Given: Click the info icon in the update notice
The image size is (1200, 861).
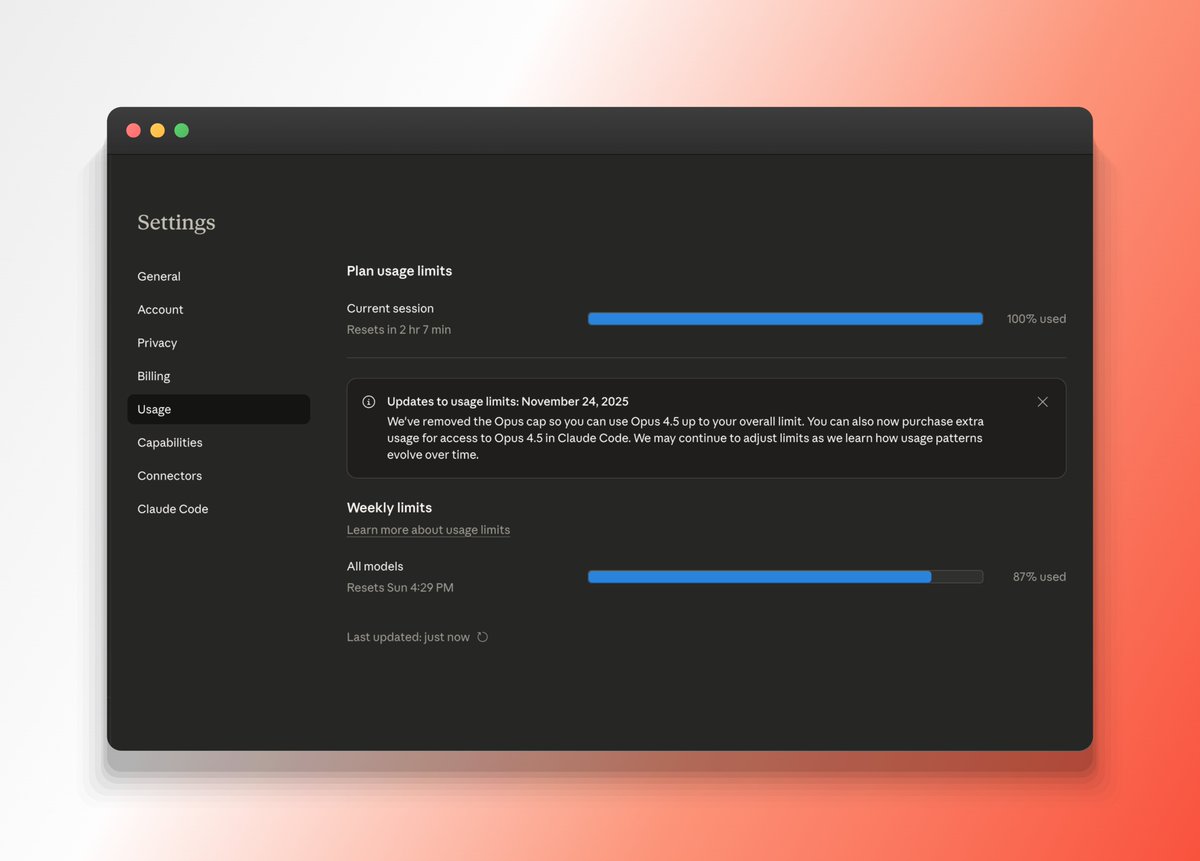Looking at the screenshot, I should click(368, 402).
